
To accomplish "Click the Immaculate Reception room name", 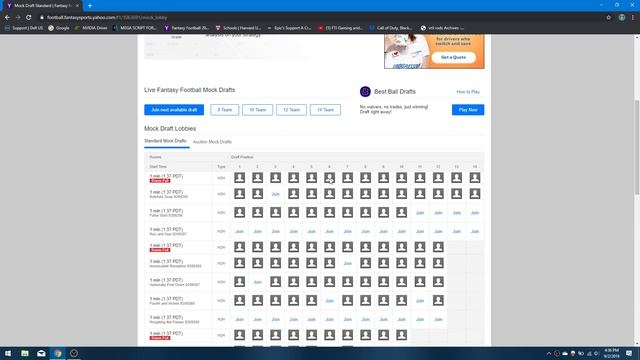I will pyautogui.click(x=176, y=266).
